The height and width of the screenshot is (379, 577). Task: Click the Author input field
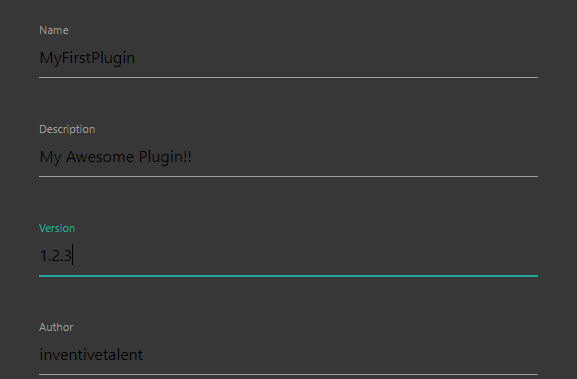[288, 355]
